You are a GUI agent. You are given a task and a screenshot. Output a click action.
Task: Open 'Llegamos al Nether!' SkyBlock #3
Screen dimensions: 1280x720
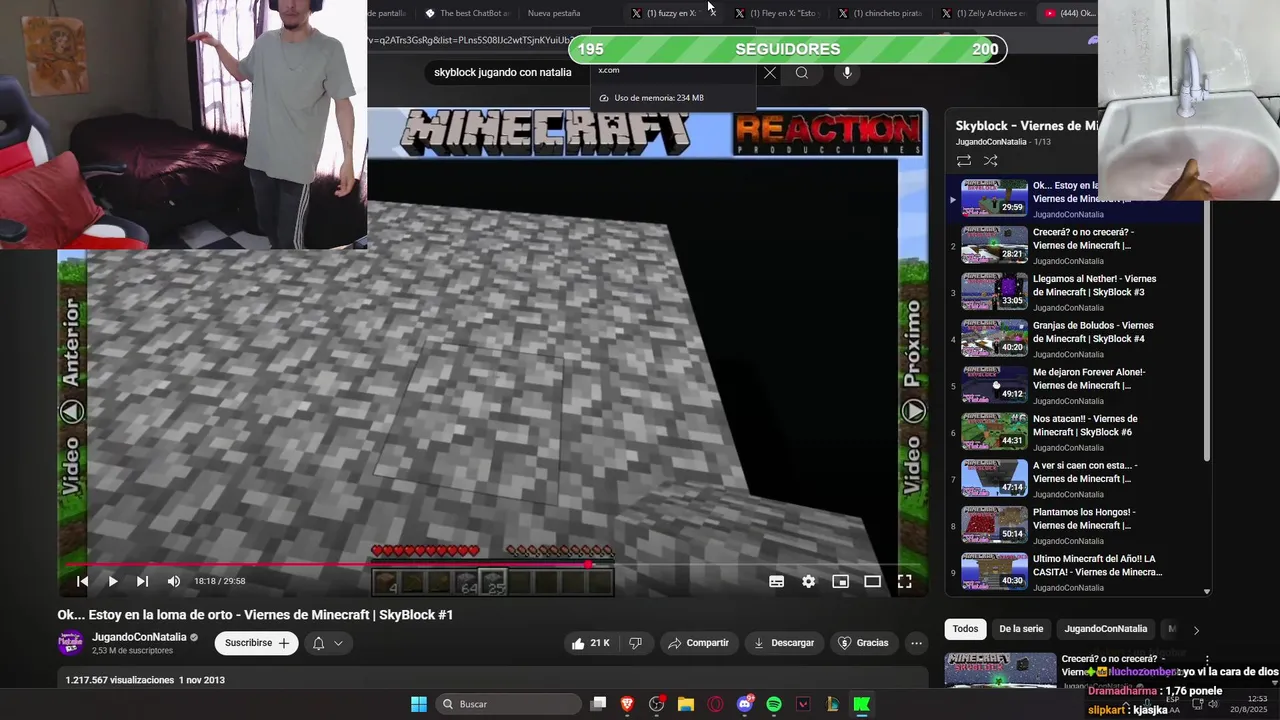[1075, 292]
